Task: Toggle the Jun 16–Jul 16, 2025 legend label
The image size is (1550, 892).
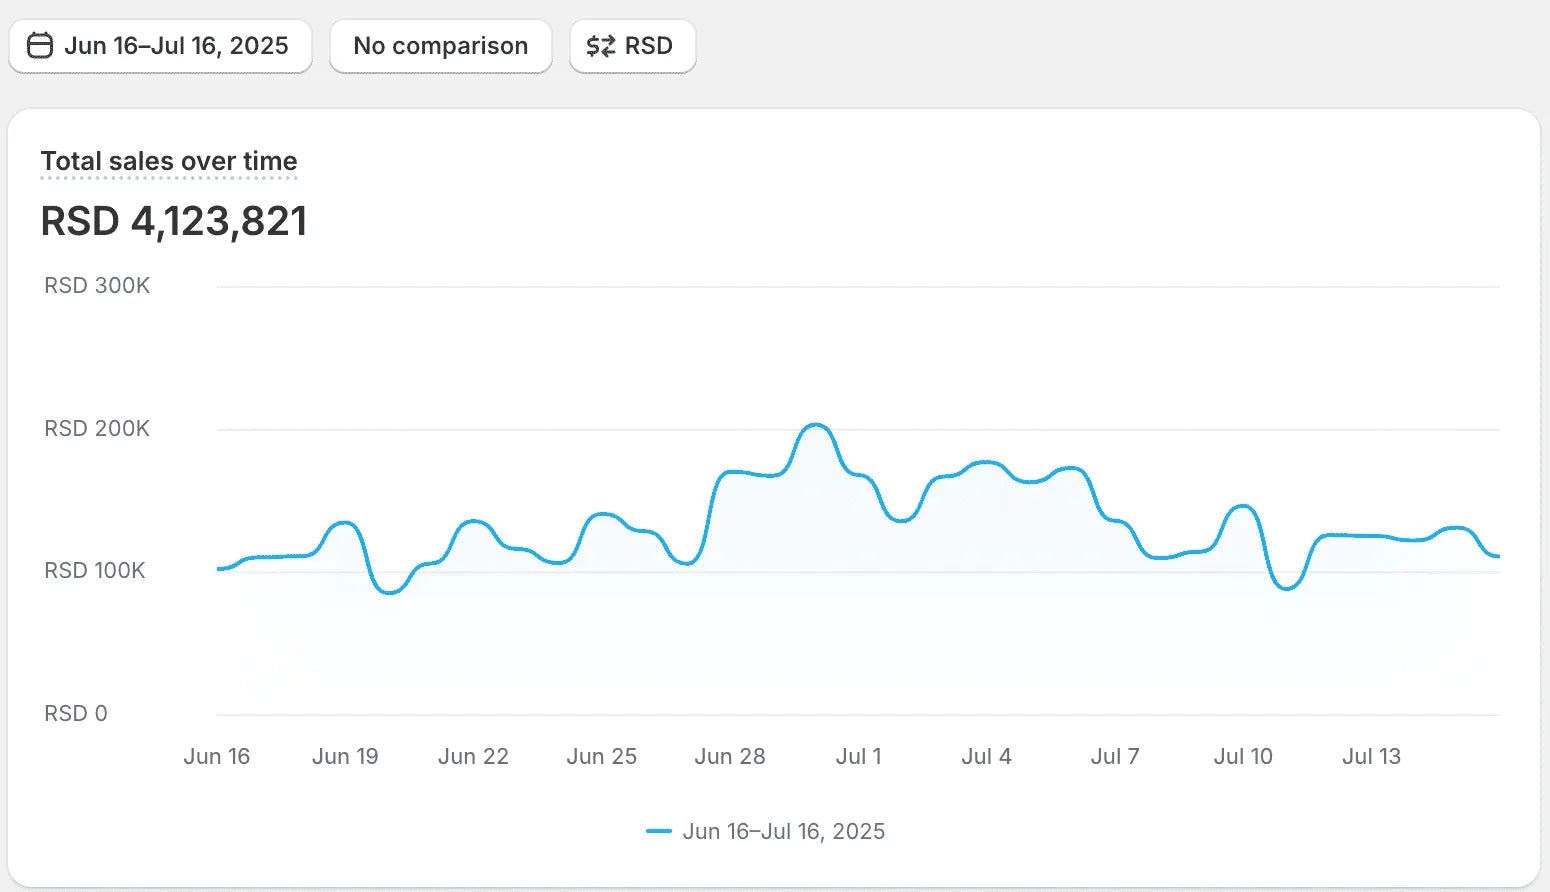Action: coord(783,831)
